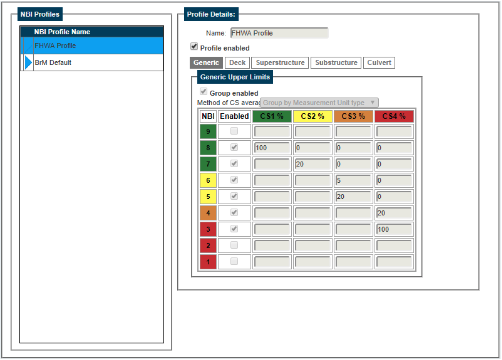This screenshot has width=502, height=360.
Task: Enable the NBI 2 row checkbox
Action: (x=234, y=245)
